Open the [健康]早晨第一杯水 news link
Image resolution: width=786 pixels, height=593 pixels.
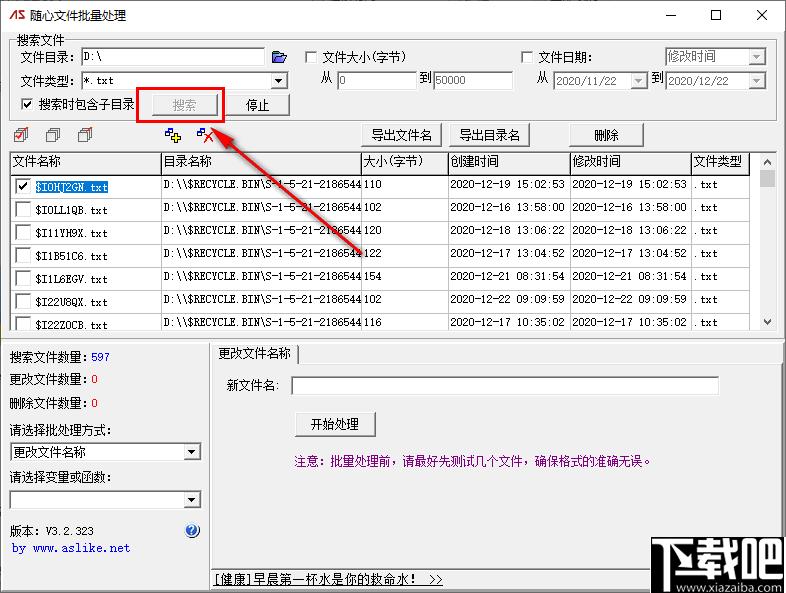(328, 579)
